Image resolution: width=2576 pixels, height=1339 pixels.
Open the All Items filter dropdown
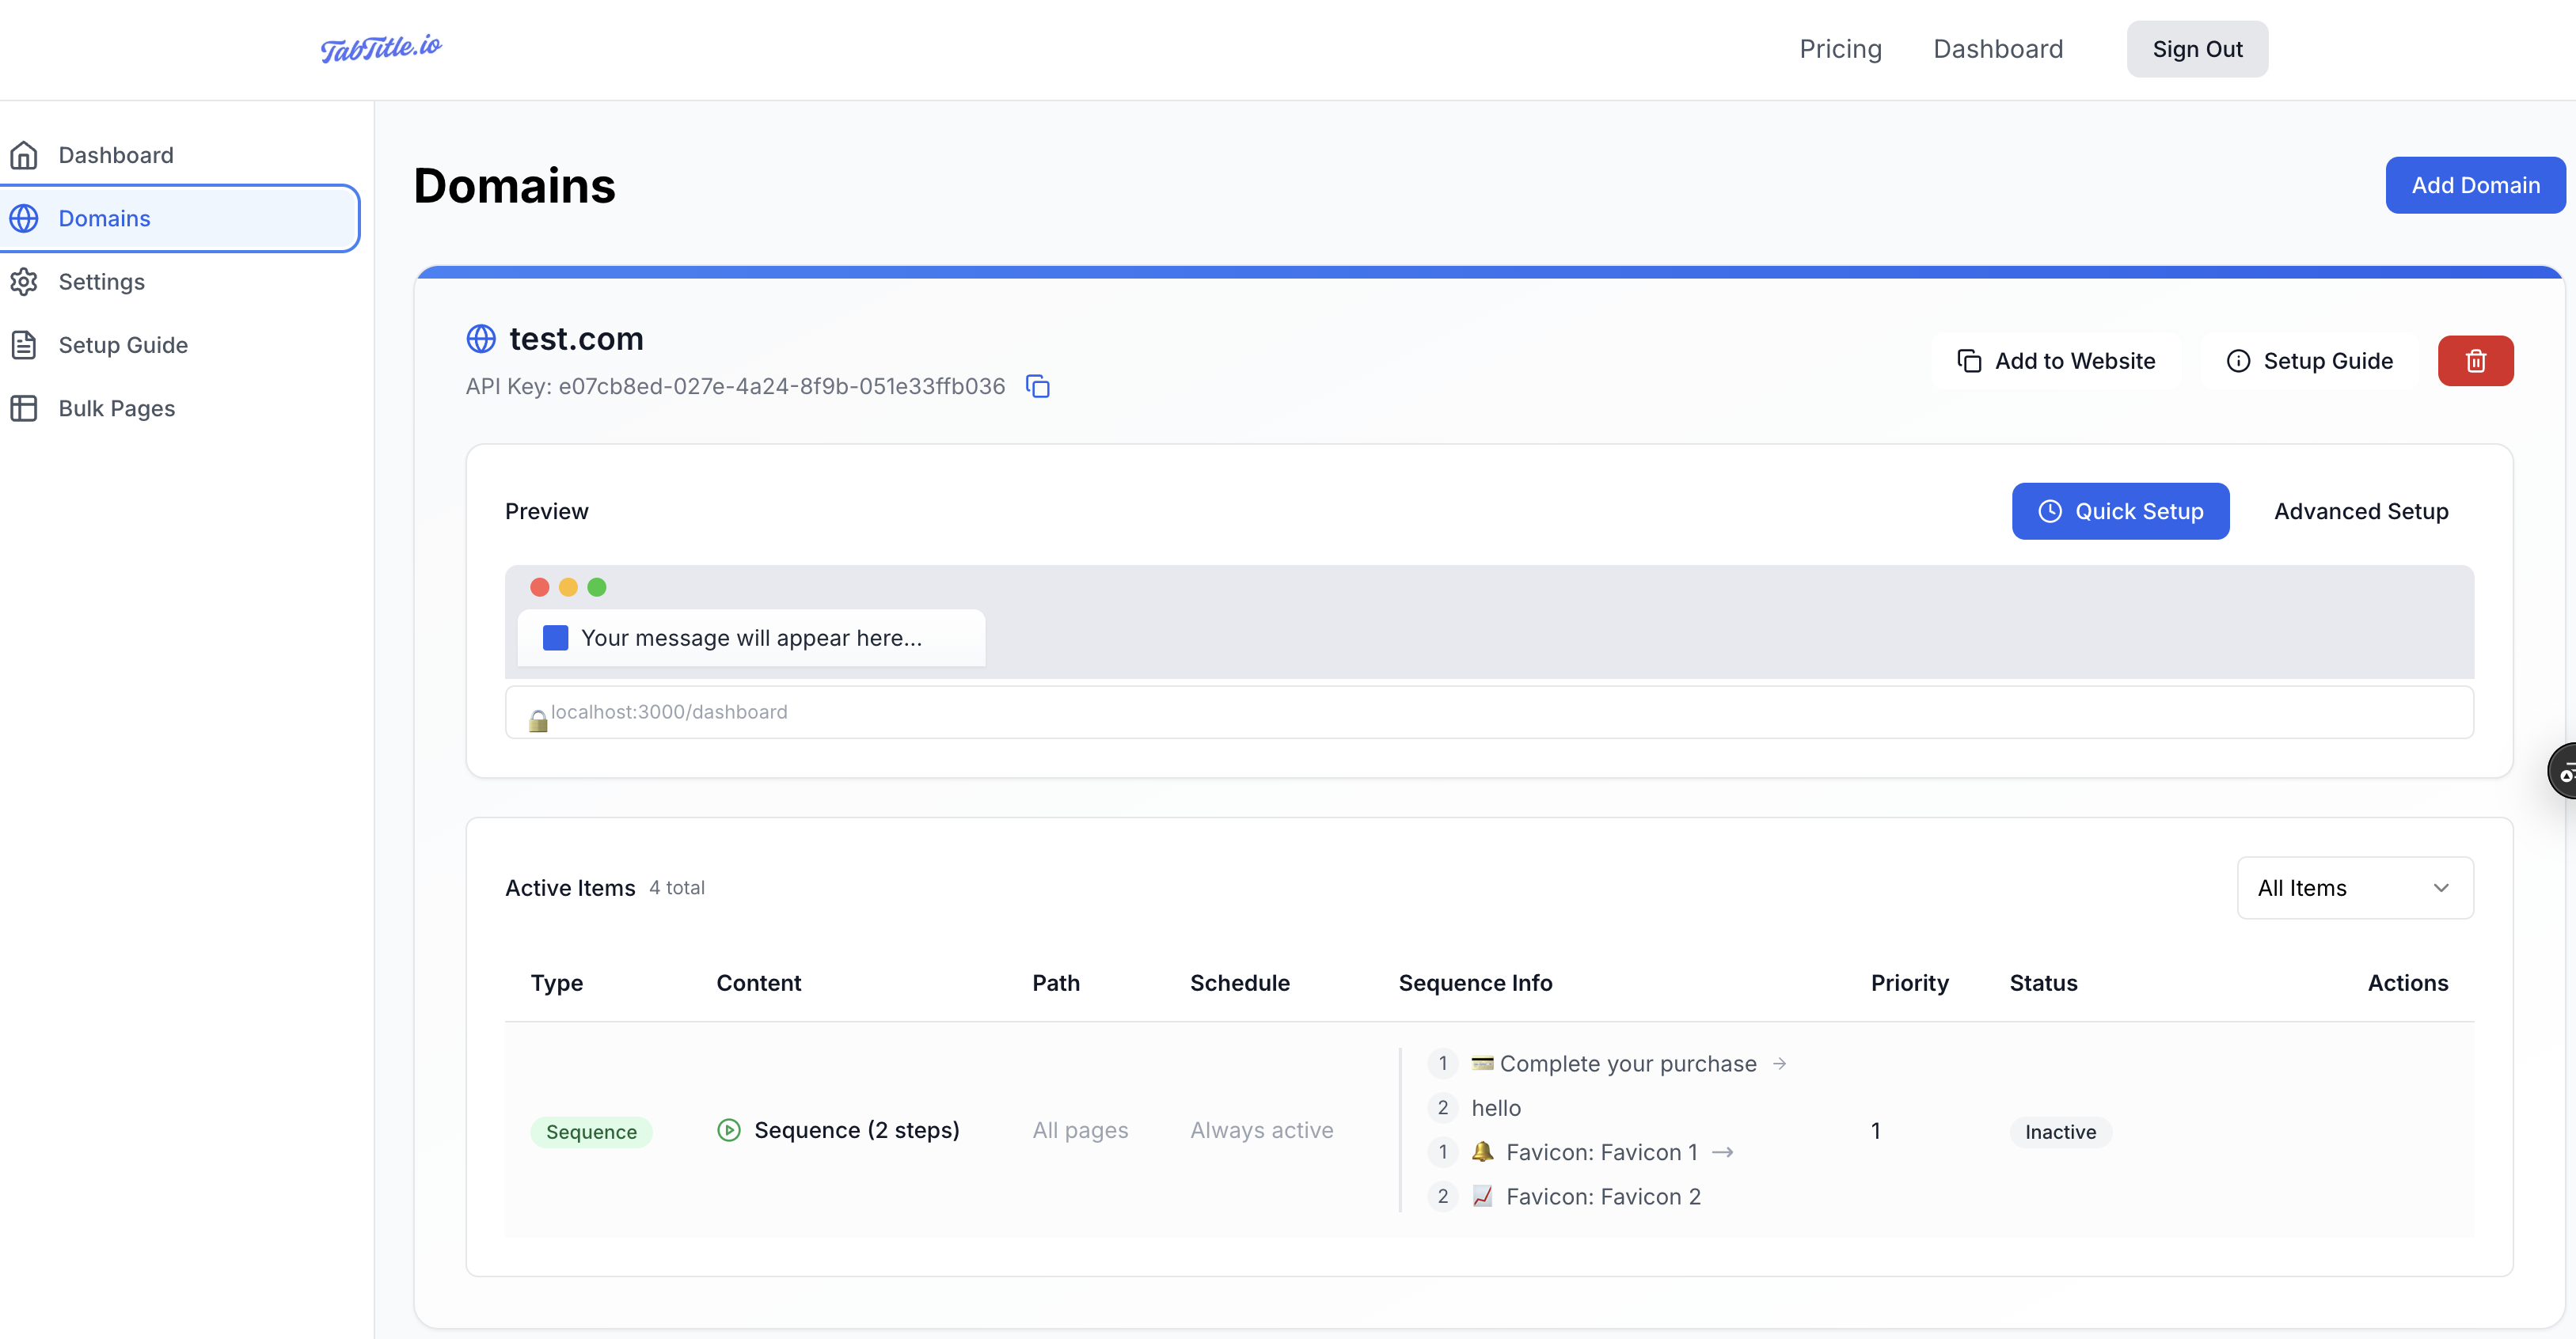coord(2355,888)
